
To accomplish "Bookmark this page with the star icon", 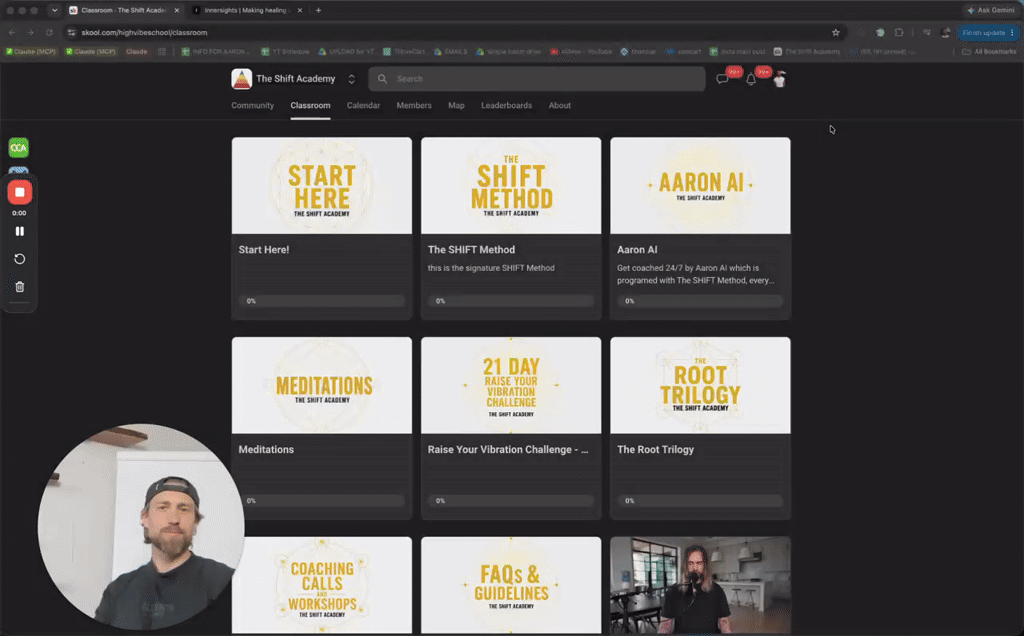I will click(x=835, y=32).
